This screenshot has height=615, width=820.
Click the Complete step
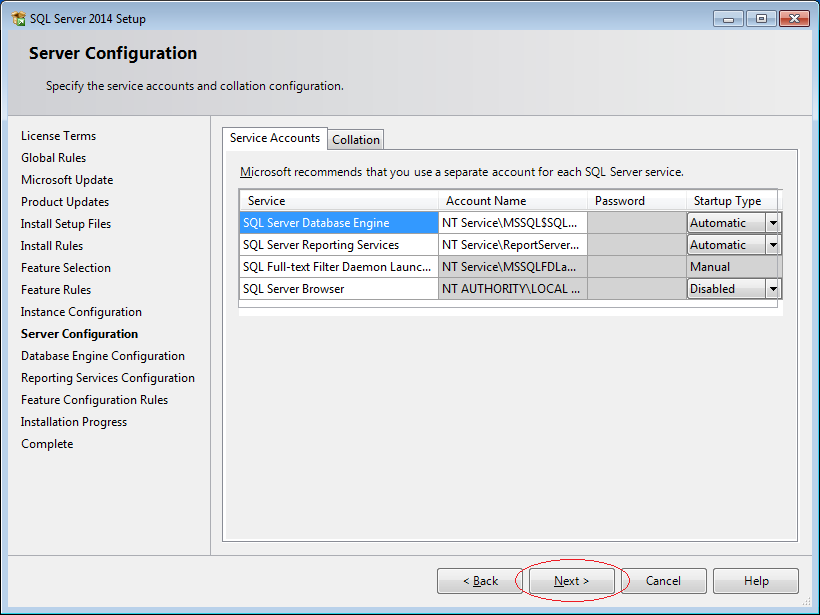tap(47, 444)
